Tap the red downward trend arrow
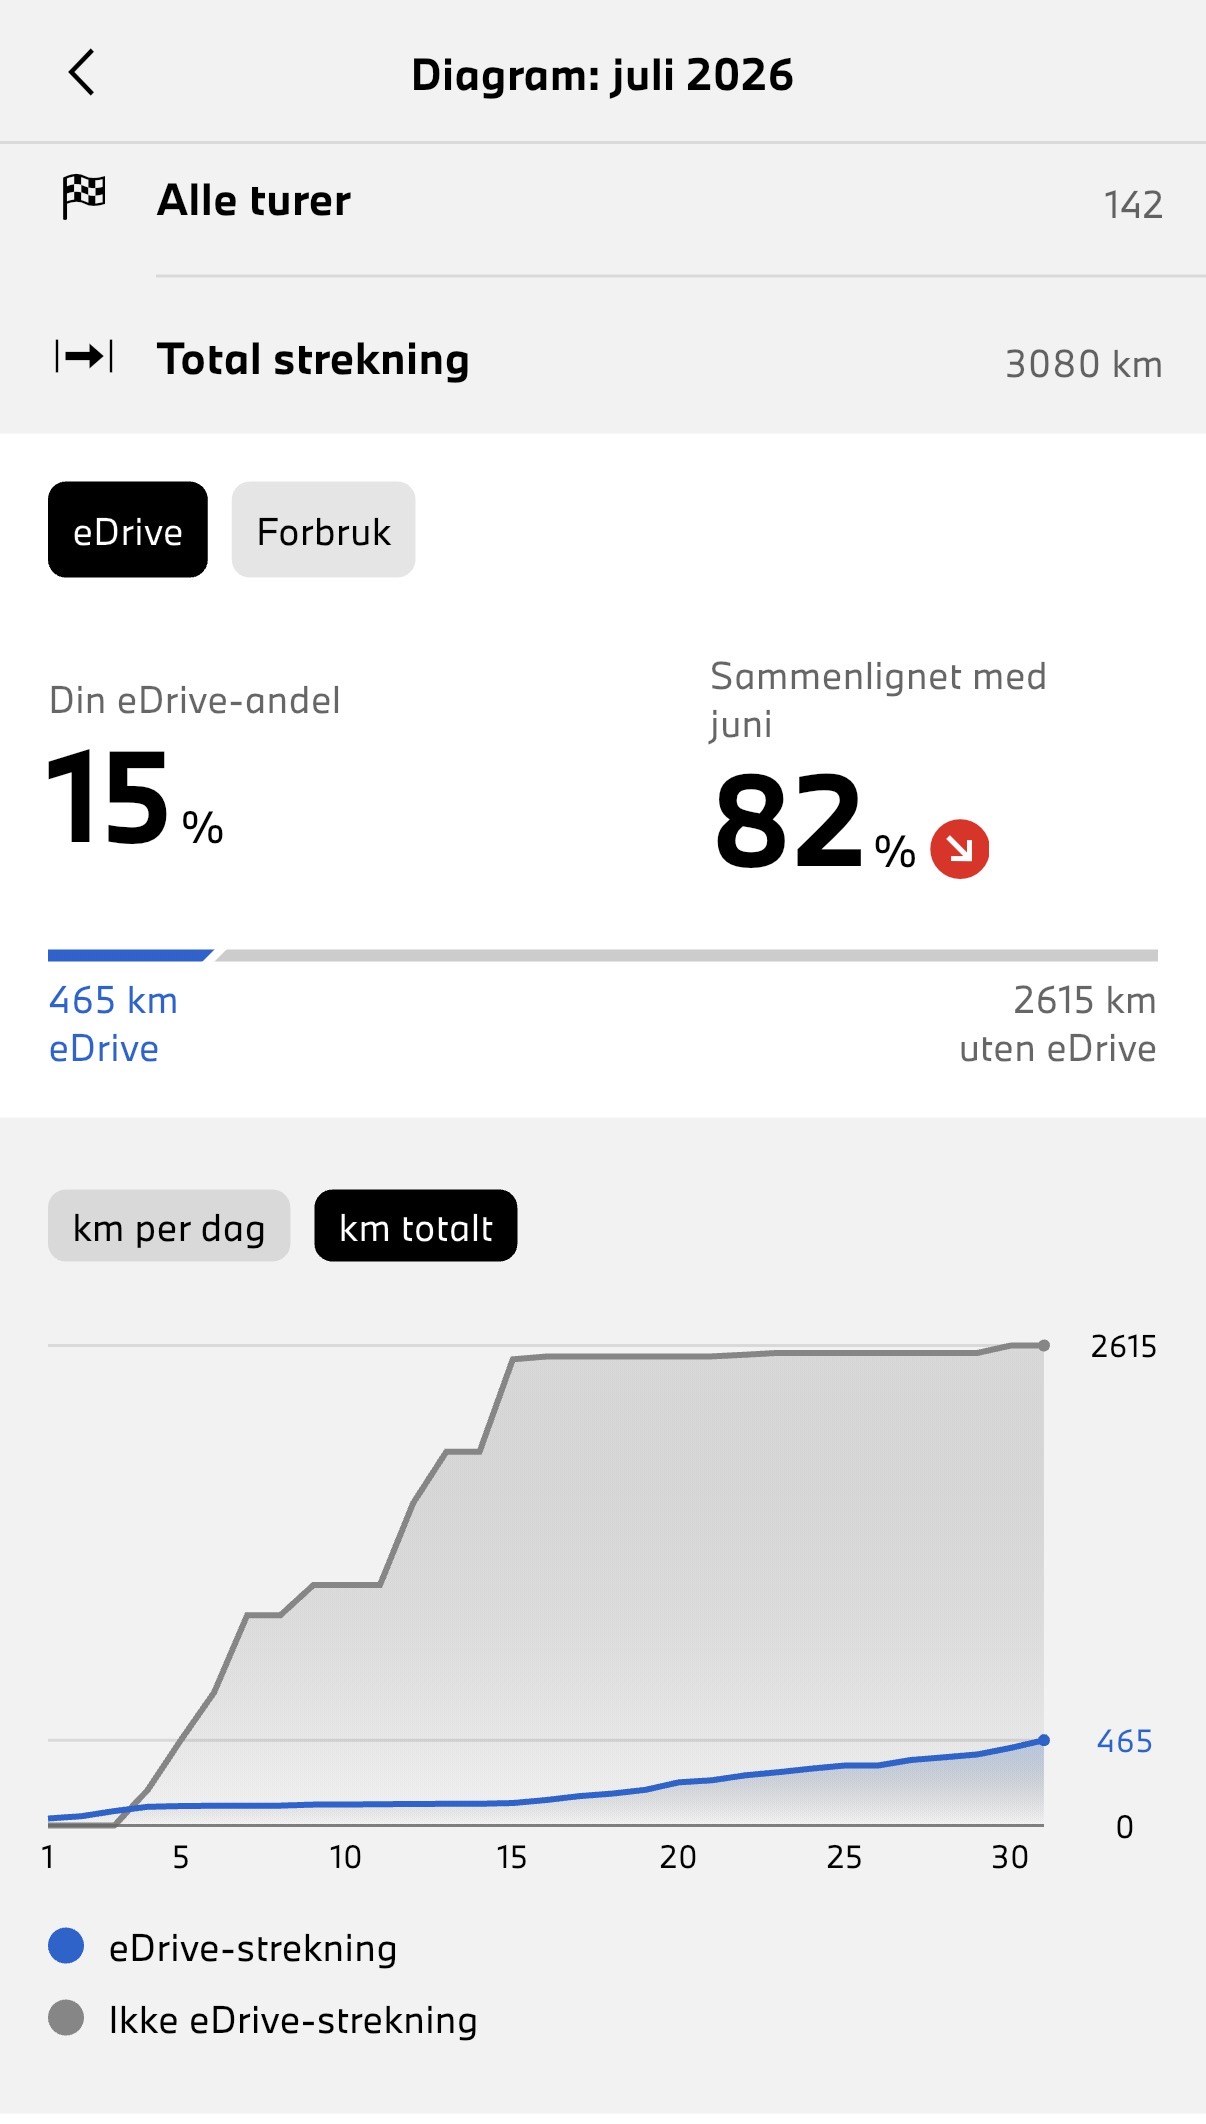This screenshot has height=2124, width=1206. [960, 849]
